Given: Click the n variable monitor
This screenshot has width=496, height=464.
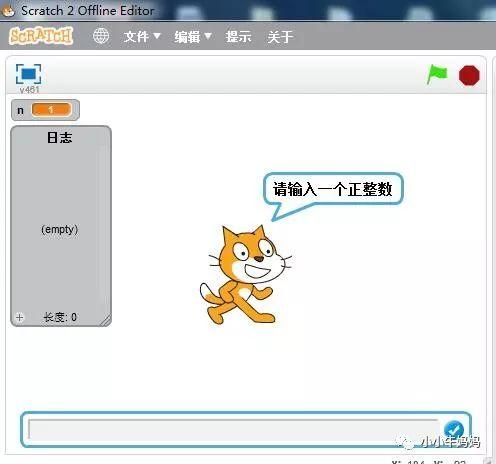Looking at the screenshot, I should click(45, 110).
